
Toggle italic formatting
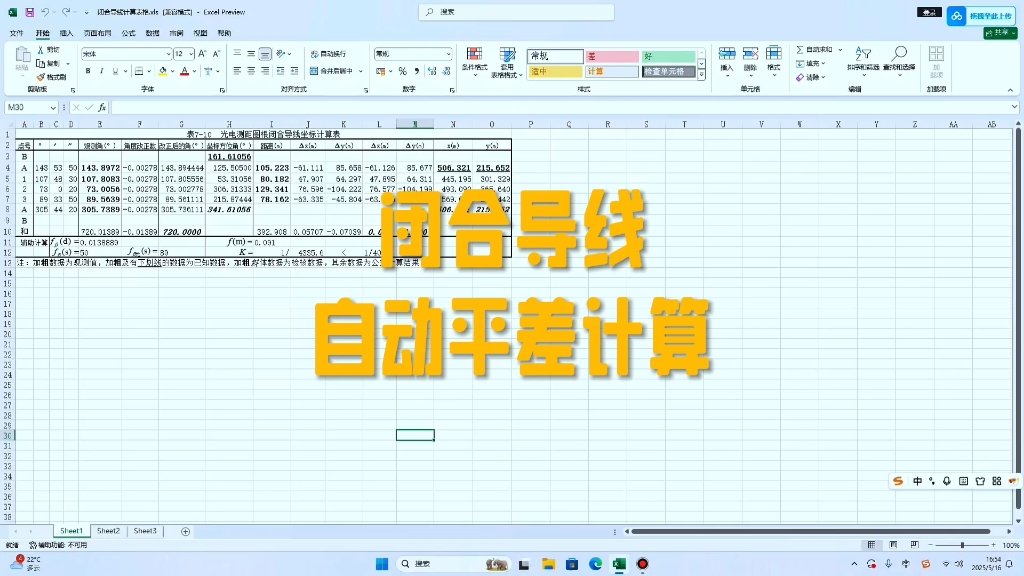(x=104, y=72)
